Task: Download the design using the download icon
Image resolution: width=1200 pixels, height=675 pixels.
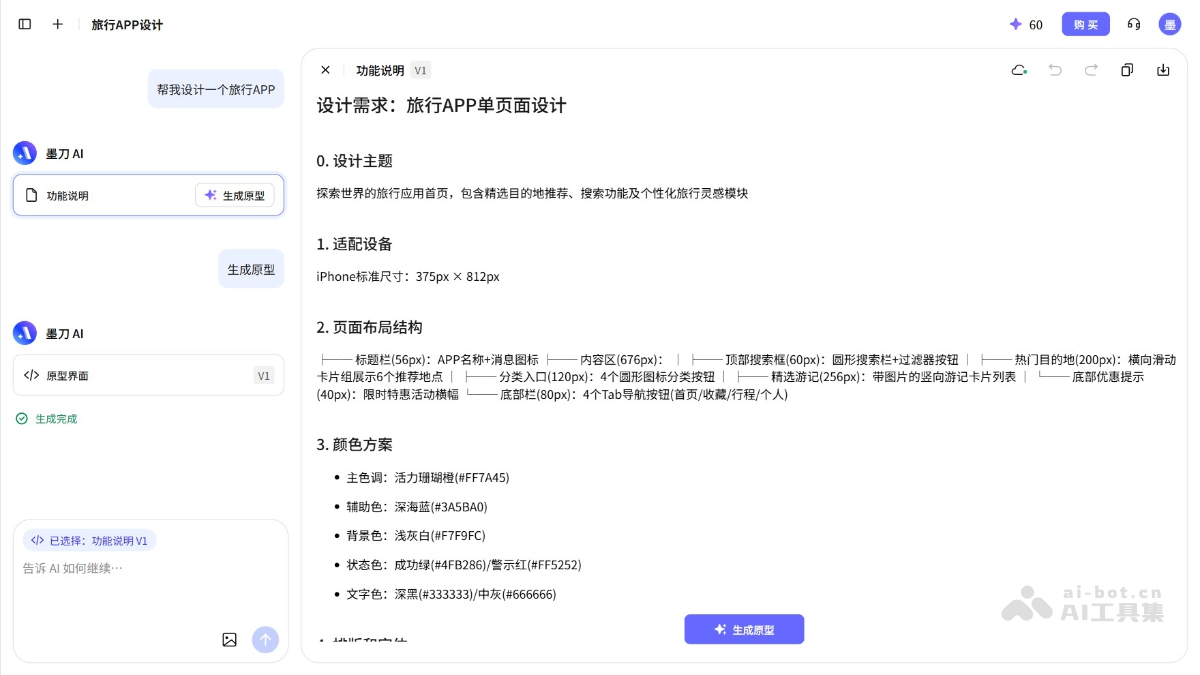Action: (x=1162, y=70)
